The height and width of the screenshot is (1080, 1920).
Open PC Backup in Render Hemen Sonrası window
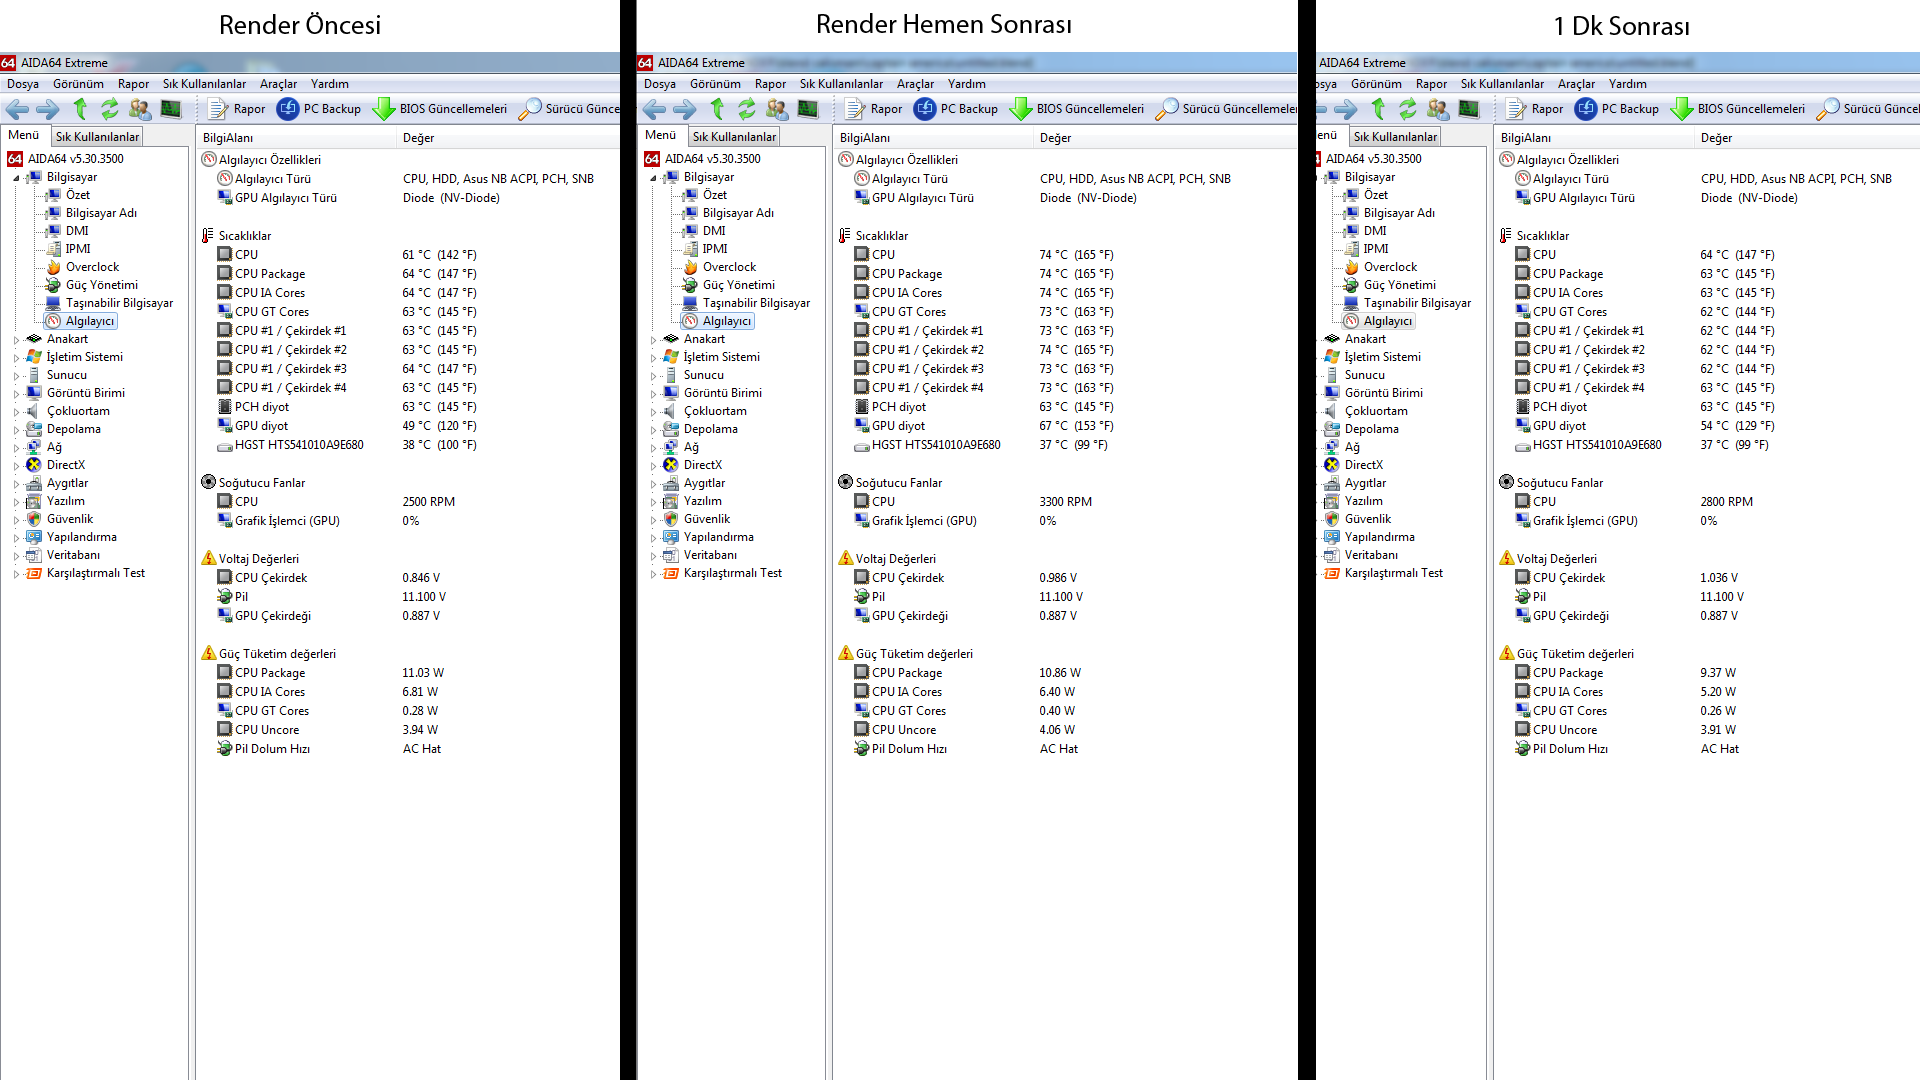point(956,109)
